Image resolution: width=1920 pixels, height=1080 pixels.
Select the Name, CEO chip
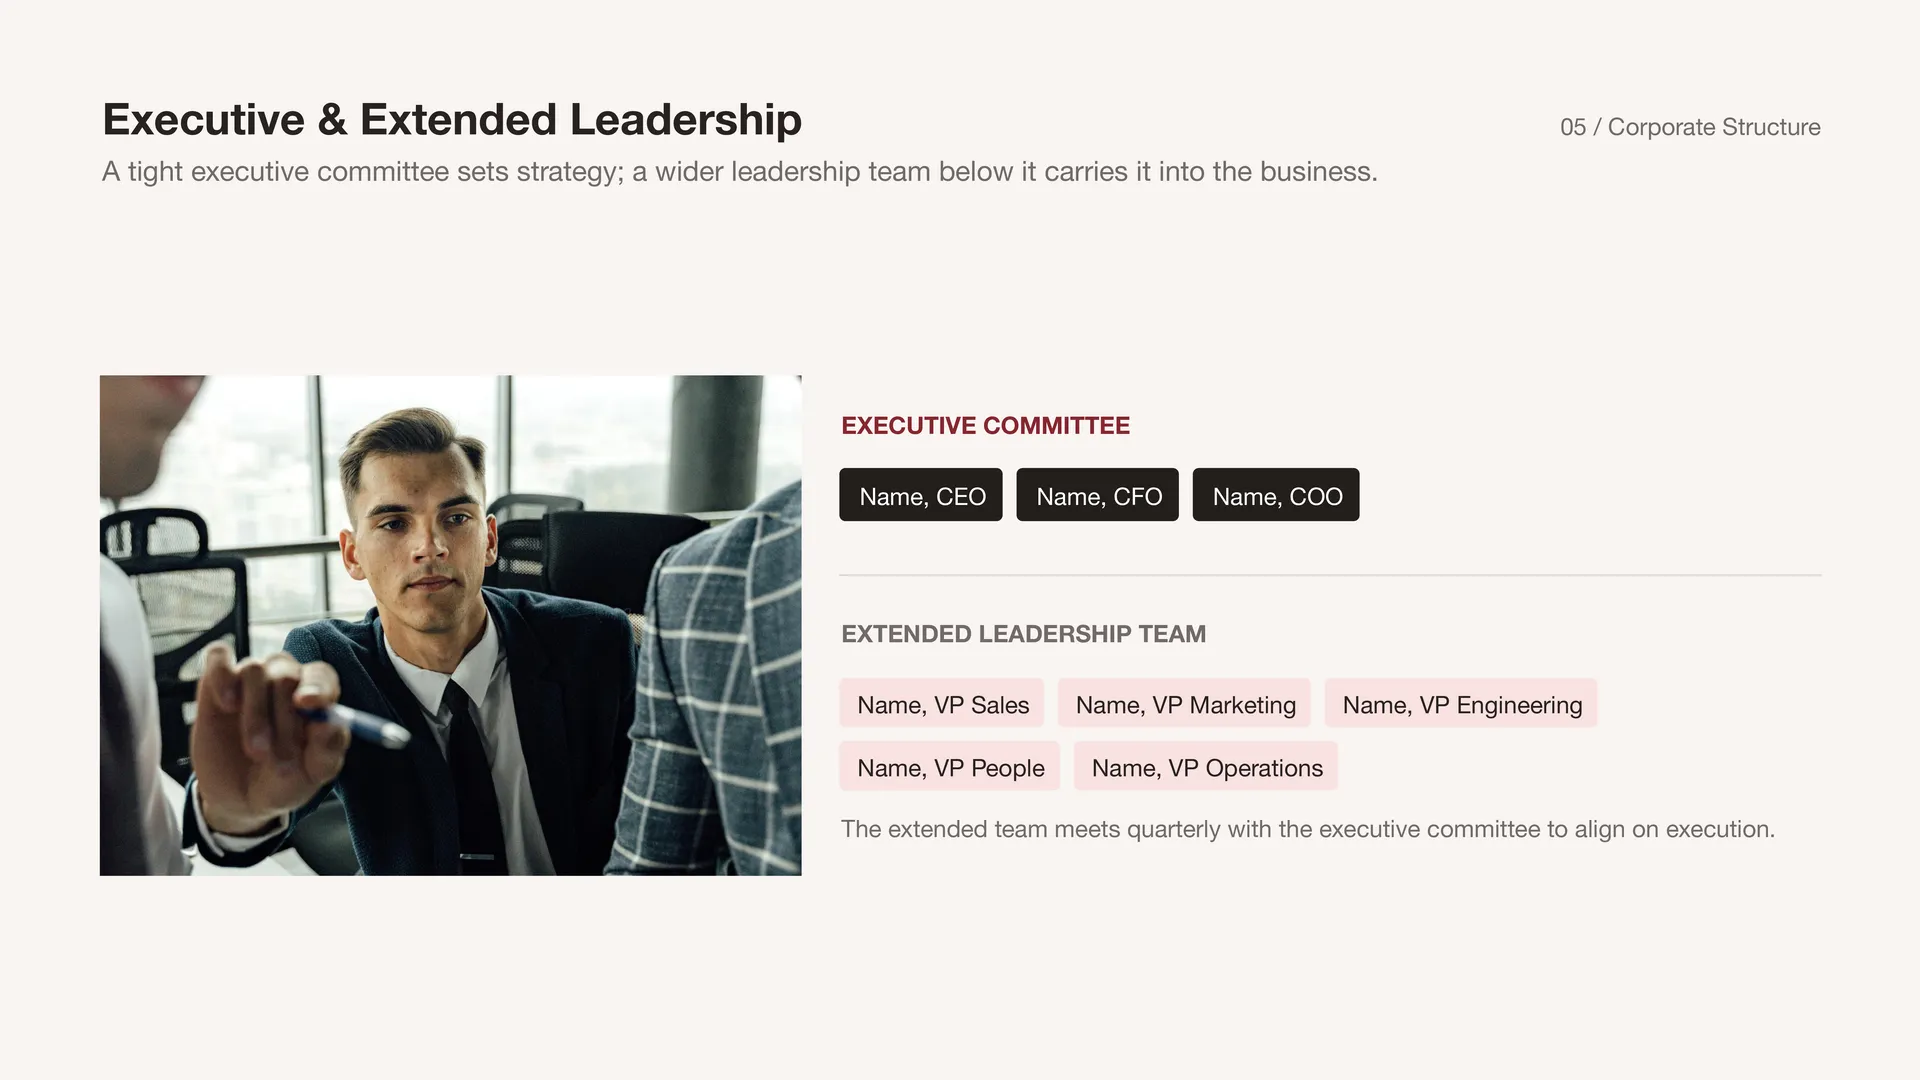920,495
